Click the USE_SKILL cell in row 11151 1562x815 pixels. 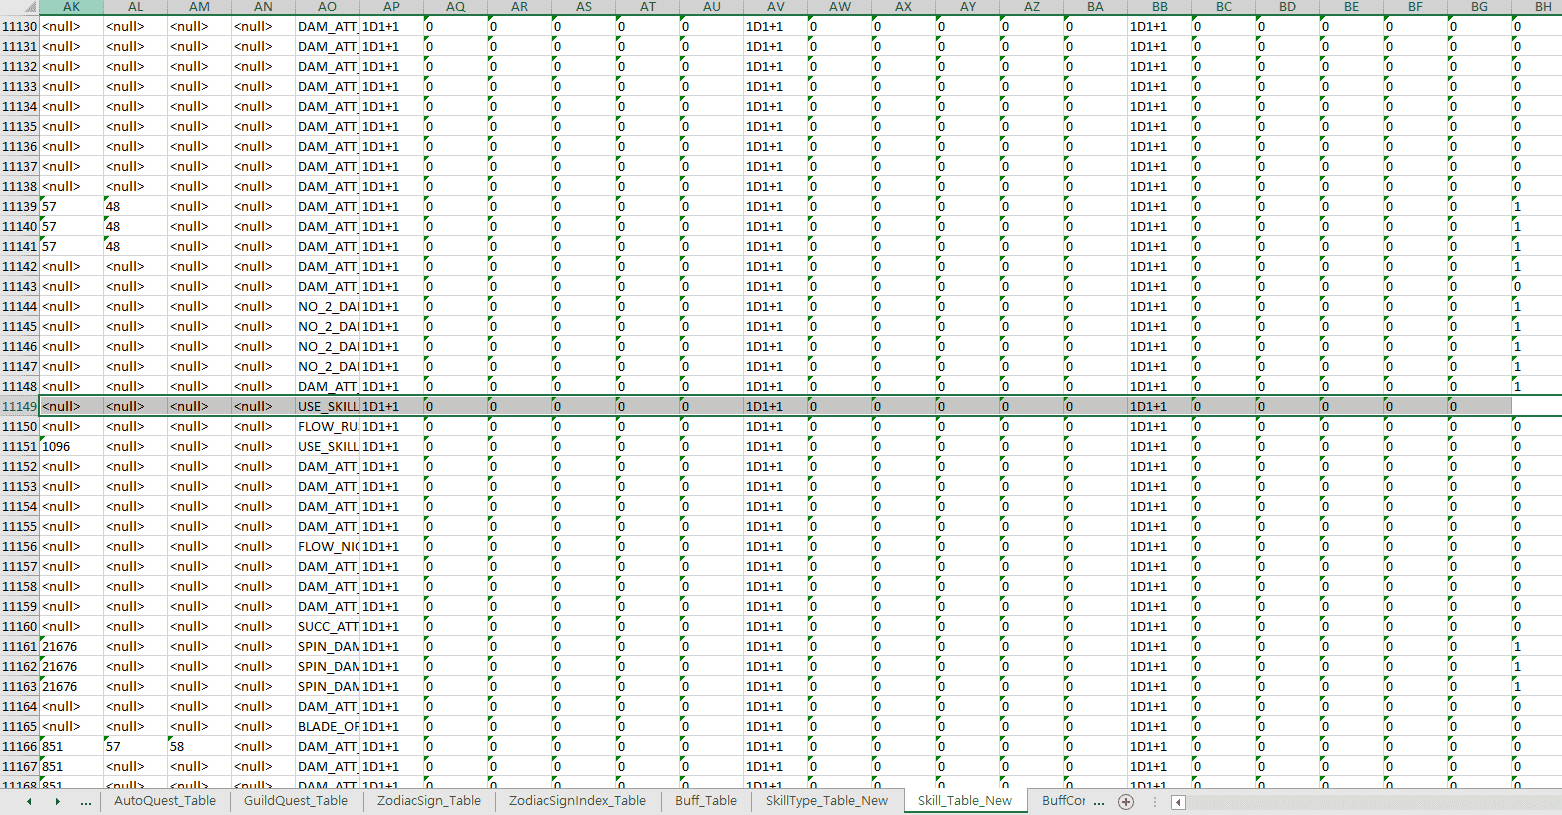tap(327, 447)
